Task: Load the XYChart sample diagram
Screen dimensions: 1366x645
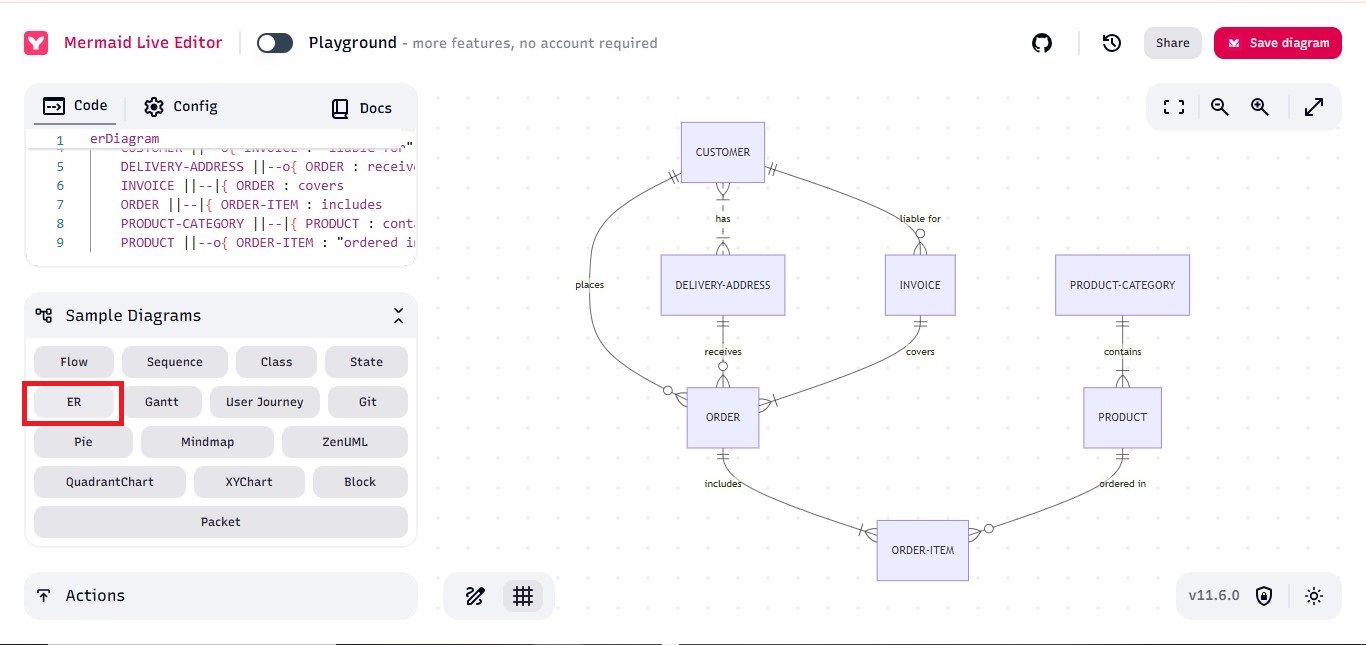Action: pos(249,482)
